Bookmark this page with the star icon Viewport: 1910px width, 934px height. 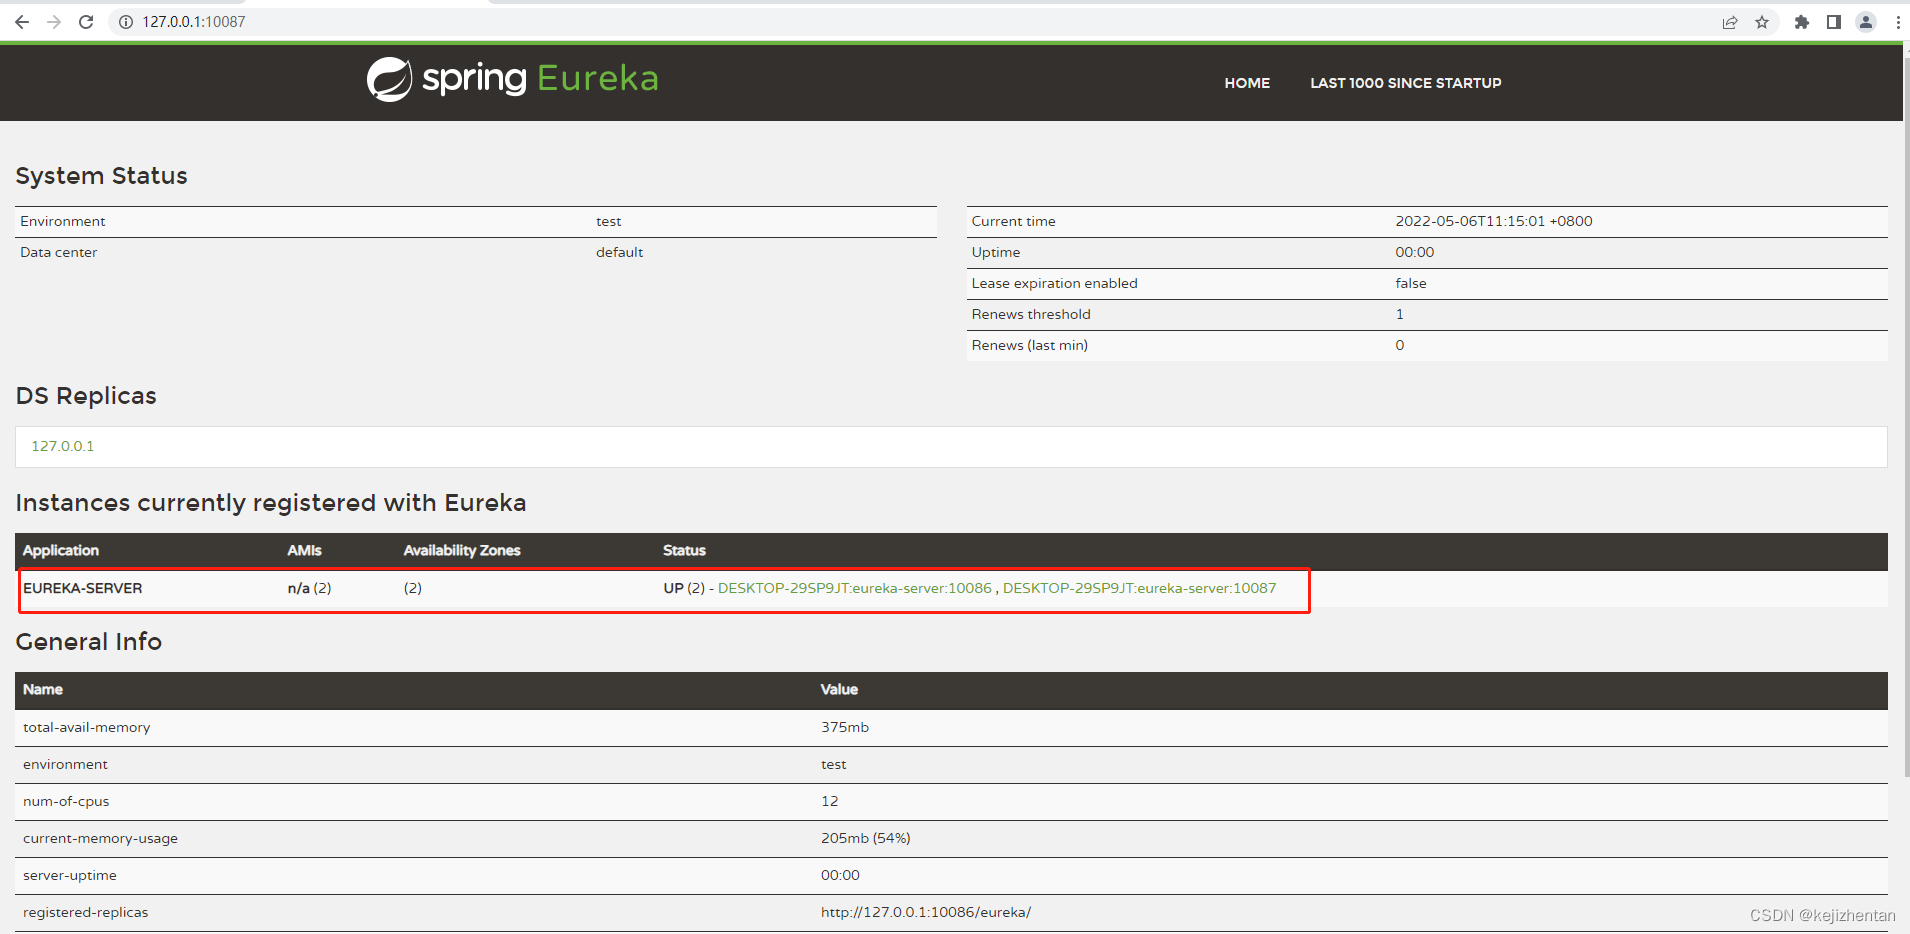click(1762, 22)
